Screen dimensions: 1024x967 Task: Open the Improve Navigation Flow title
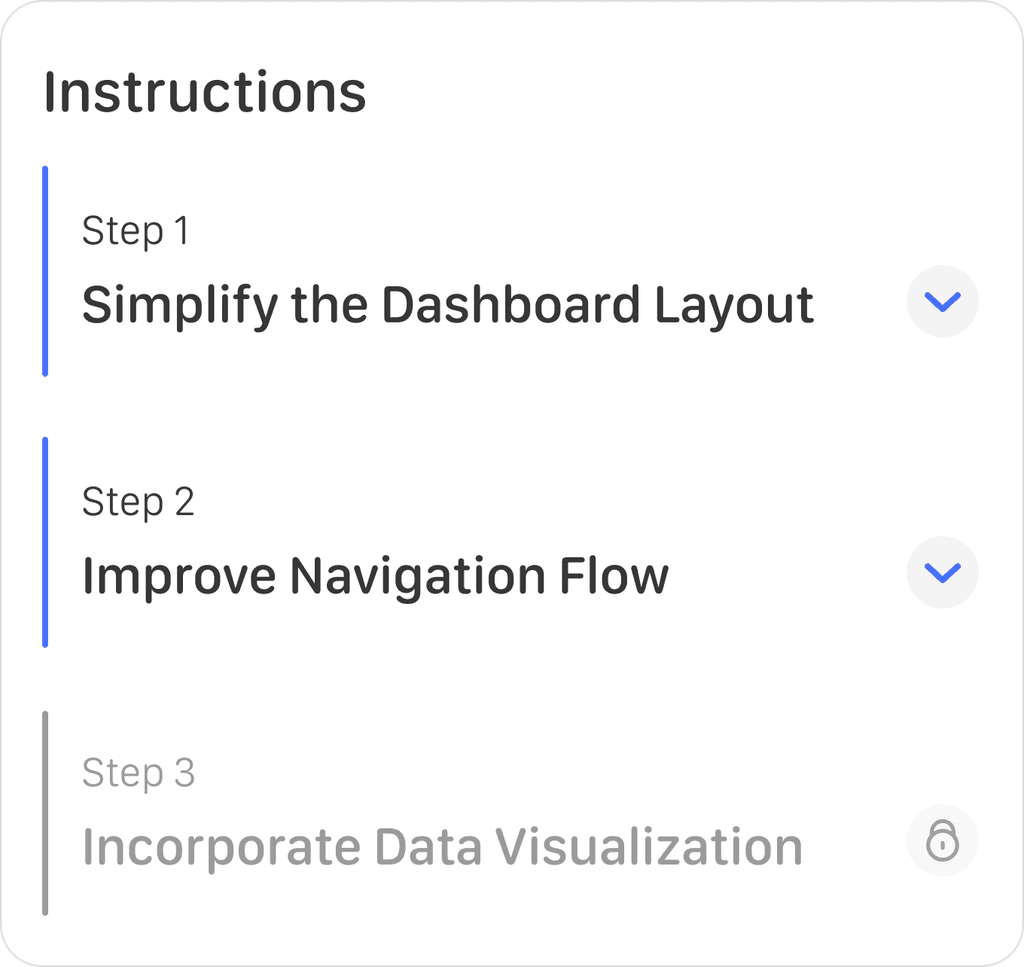pos(375,576)
